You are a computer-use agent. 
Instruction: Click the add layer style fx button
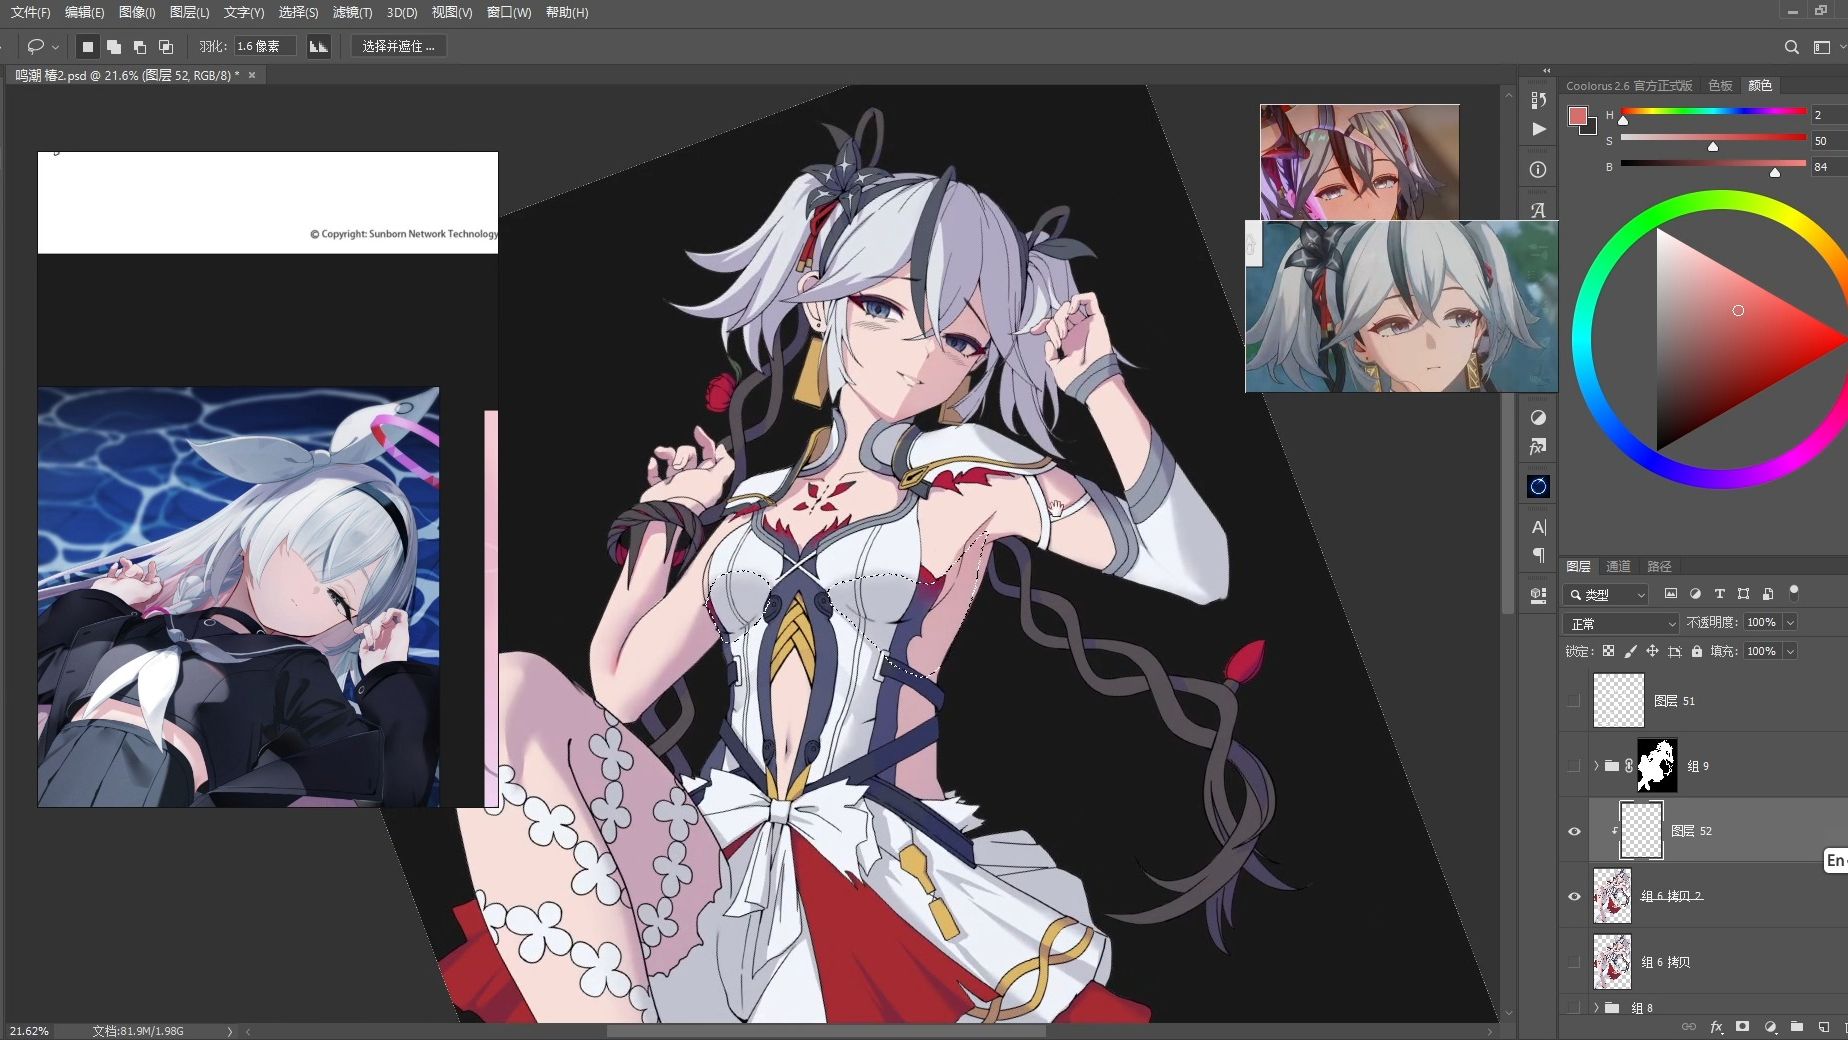(1717, 1027)
